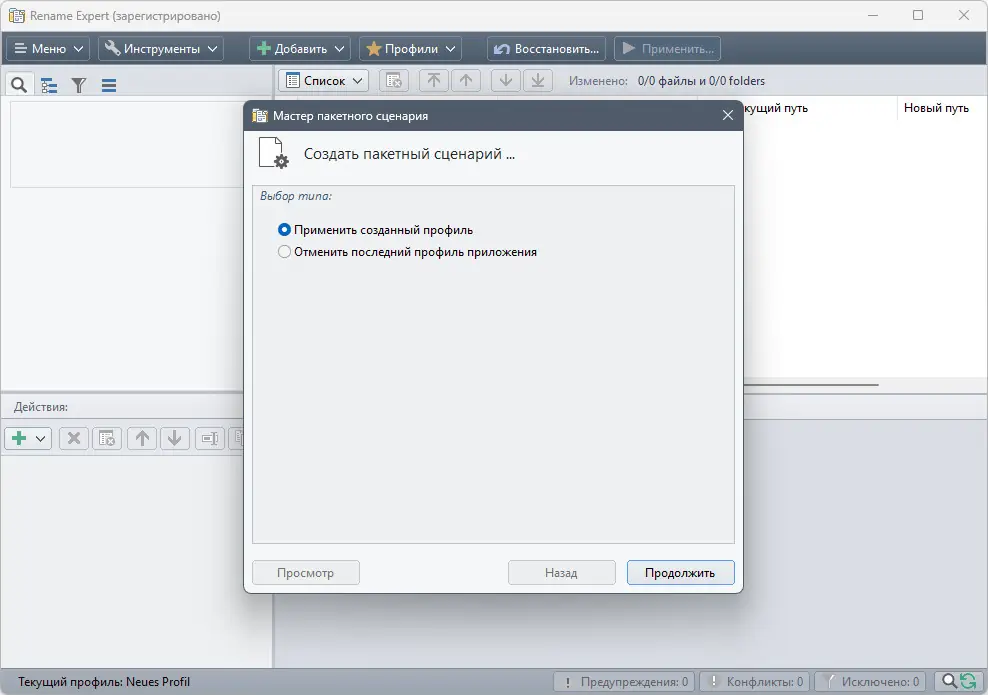
Task: Open the Профили dropdown
Action: click(x=410, y=49)
